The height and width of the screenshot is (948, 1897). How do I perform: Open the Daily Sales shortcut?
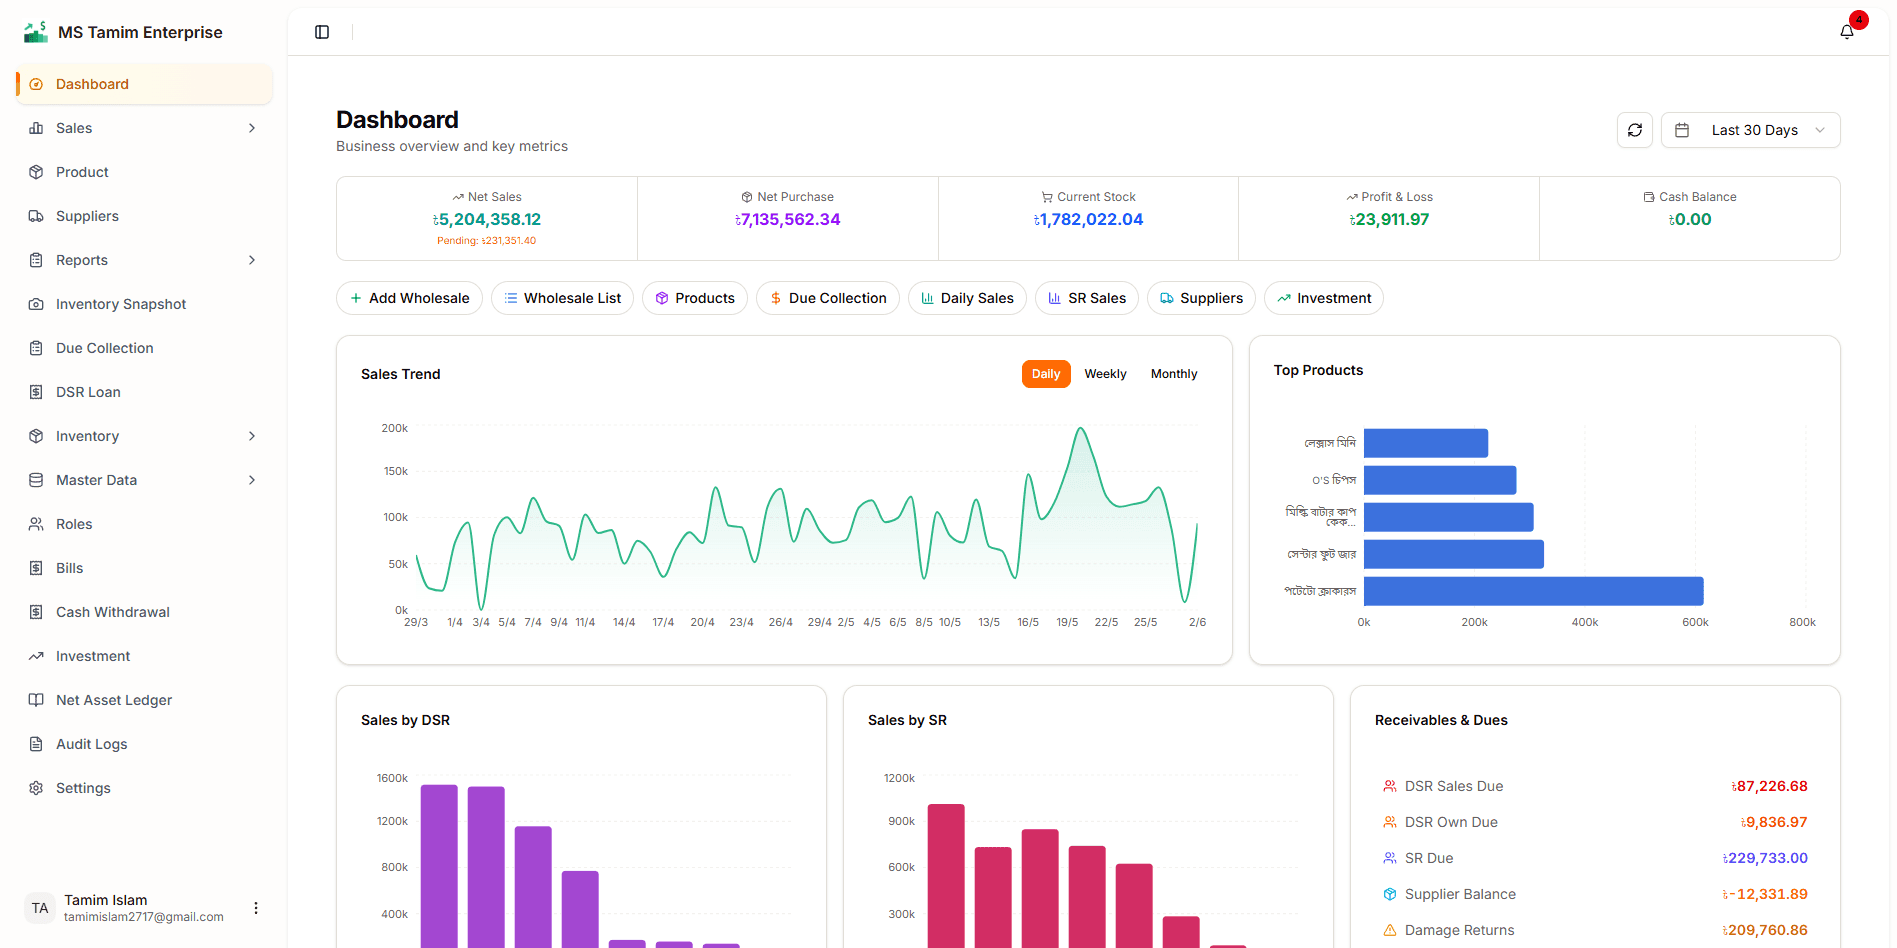[x=967, y=298]
